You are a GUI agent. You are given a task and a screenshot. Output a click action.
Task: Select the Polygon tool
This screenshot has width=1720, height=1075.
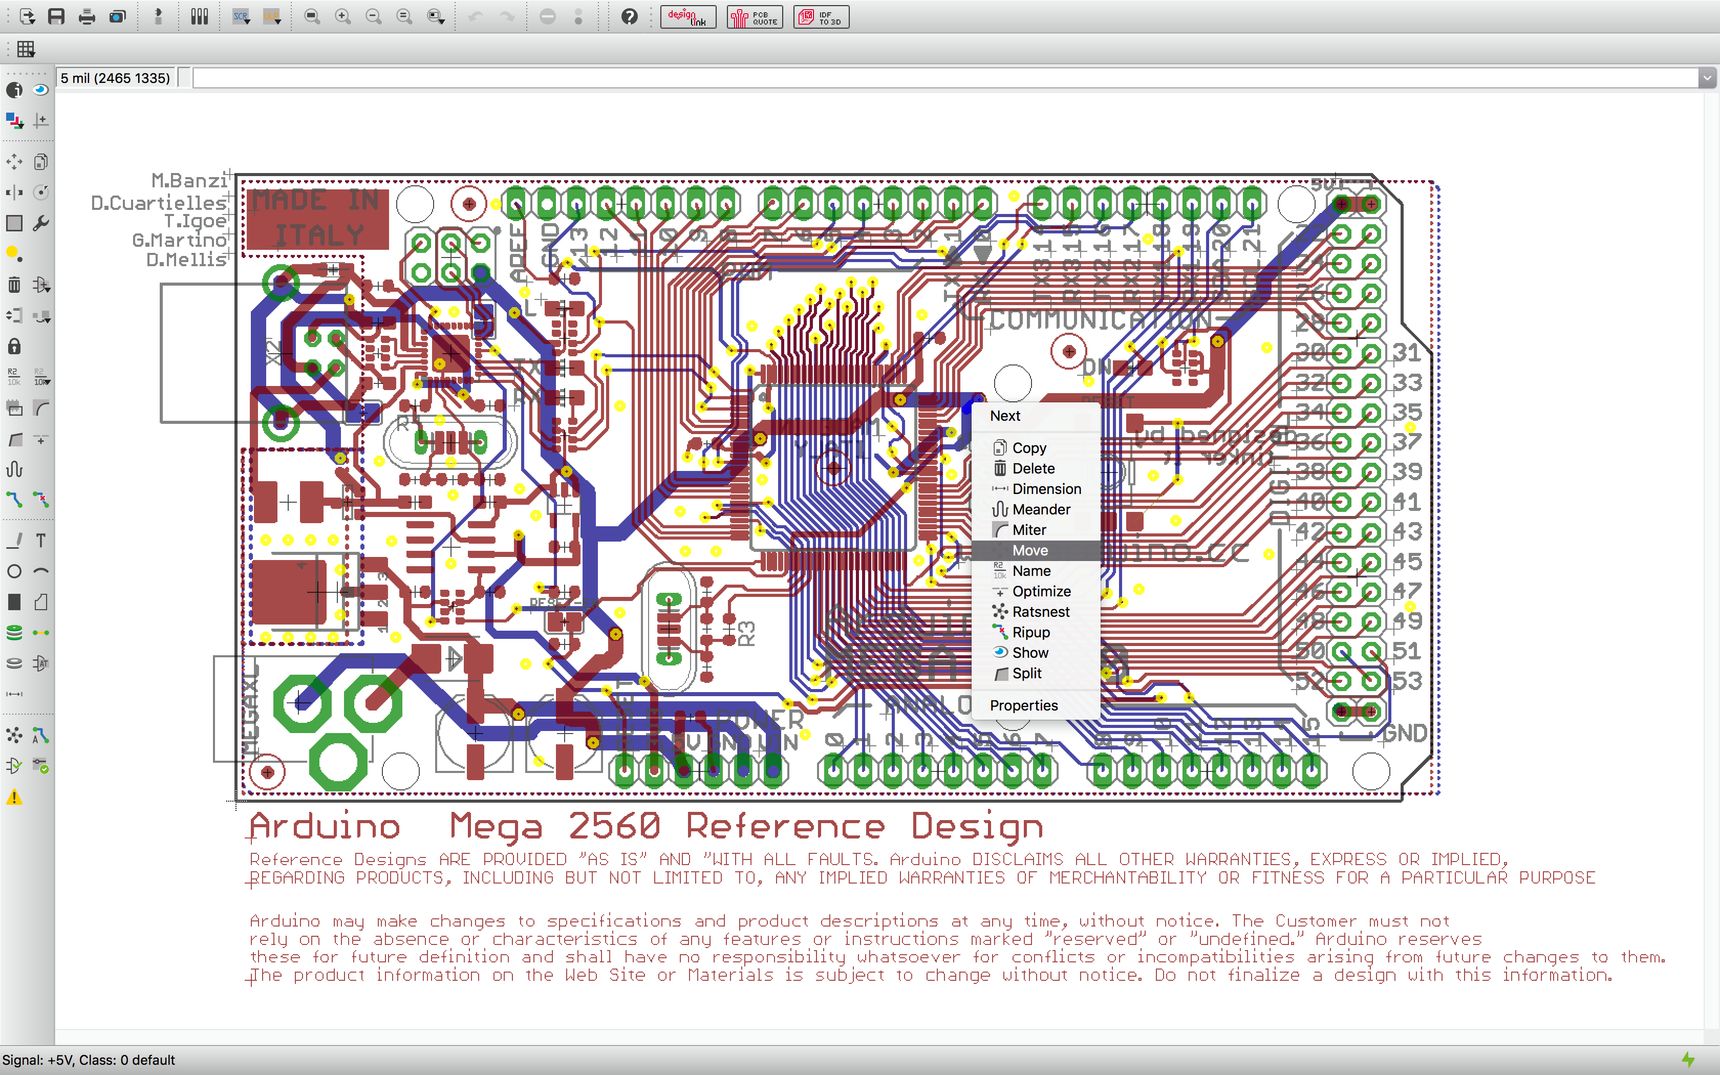point(40,602)
